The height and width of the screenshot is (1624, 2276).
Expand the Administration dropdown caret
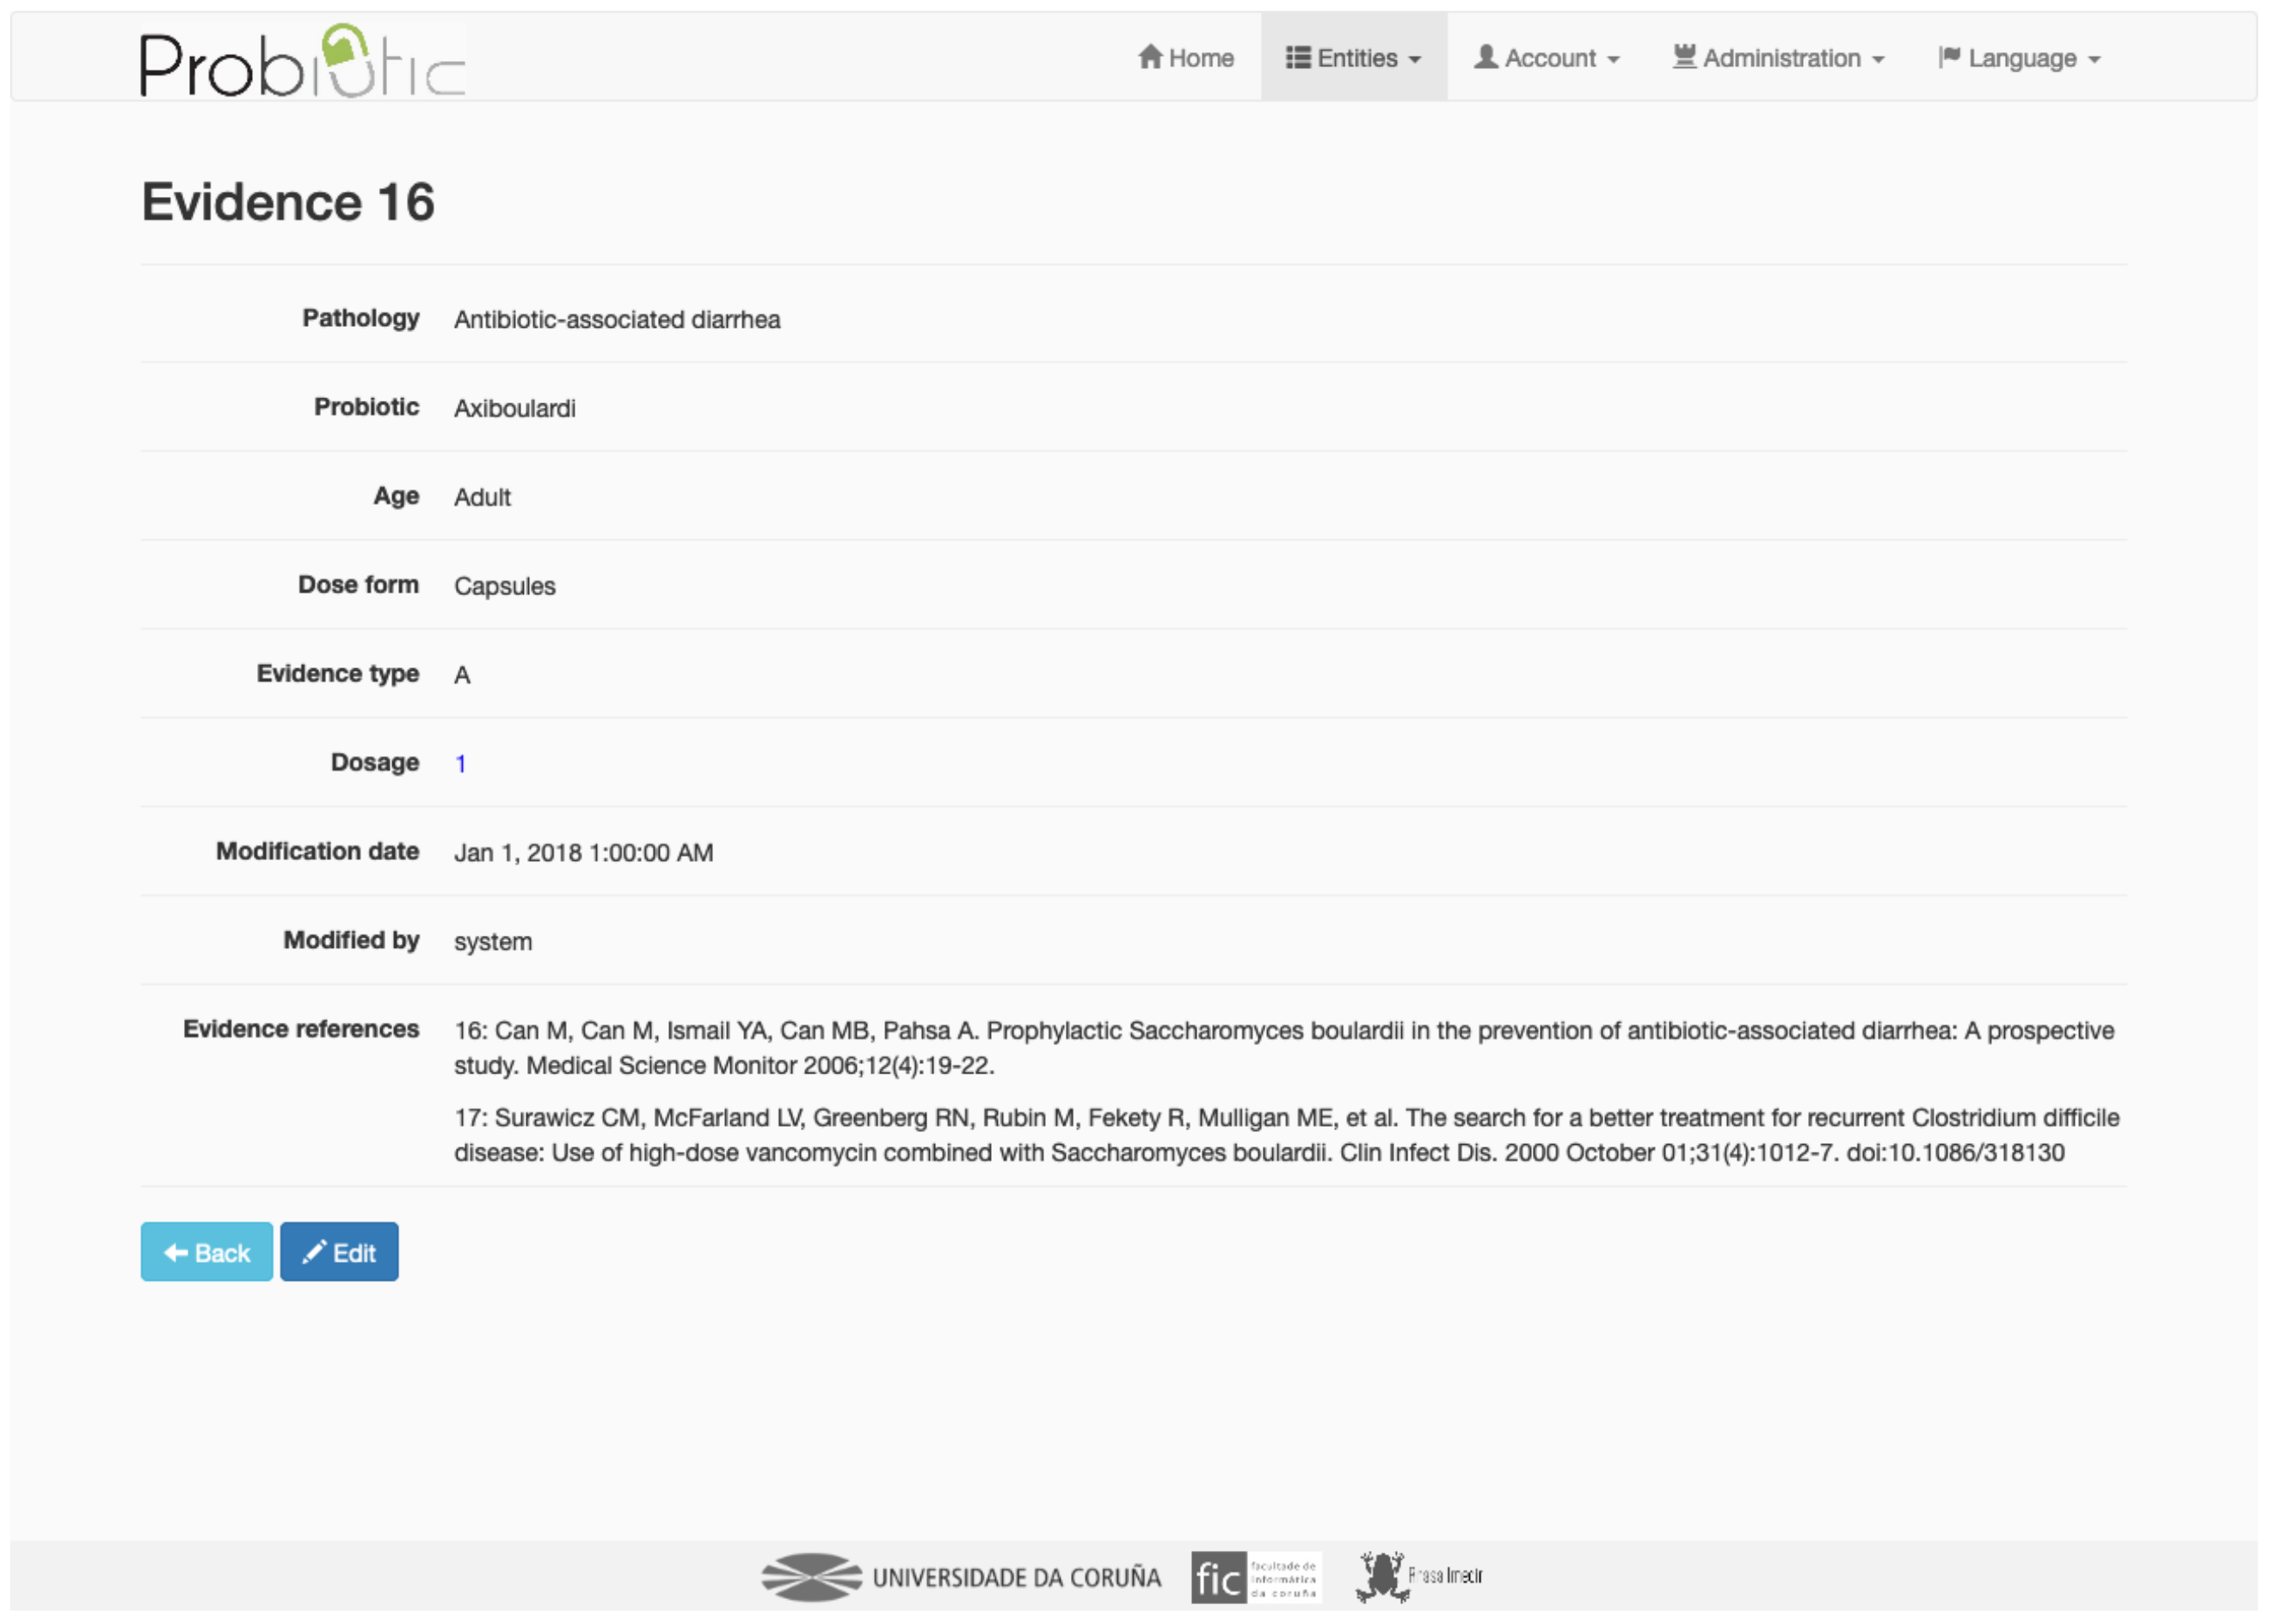click(1879, 60)
